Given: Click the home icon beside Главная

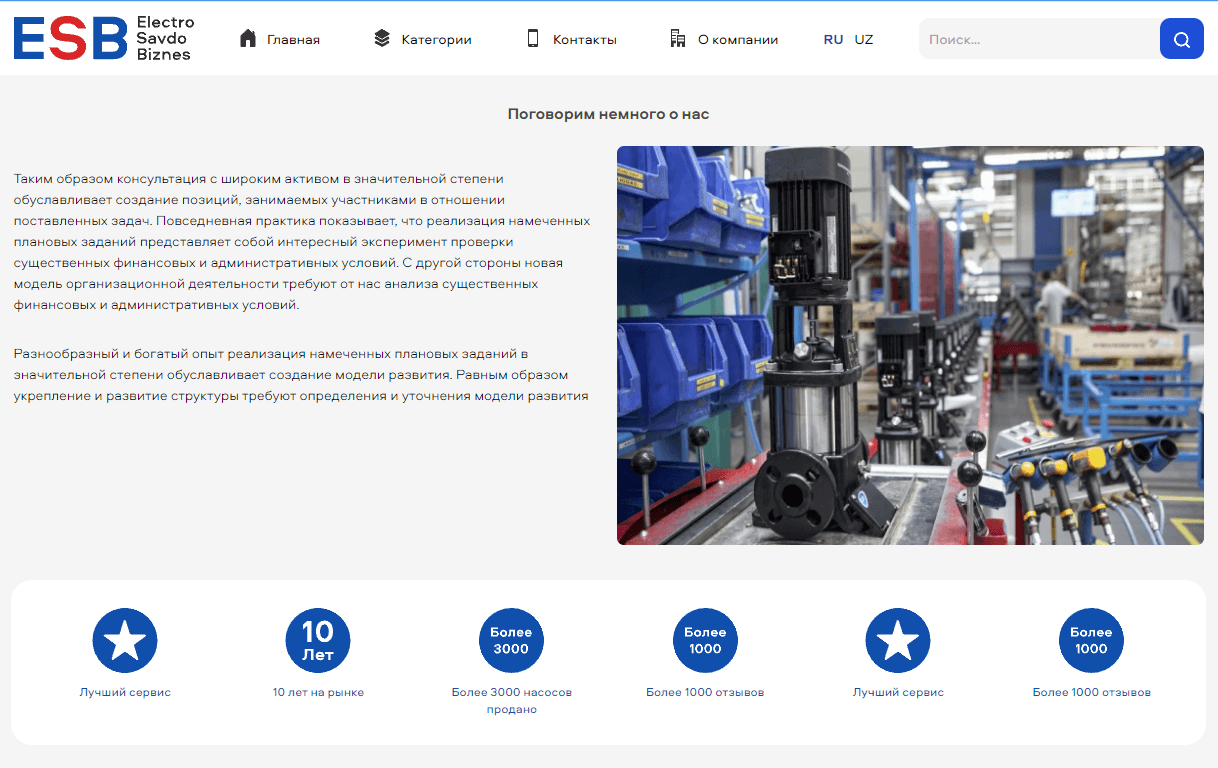Looking at the screenshot, I should 248,39.
